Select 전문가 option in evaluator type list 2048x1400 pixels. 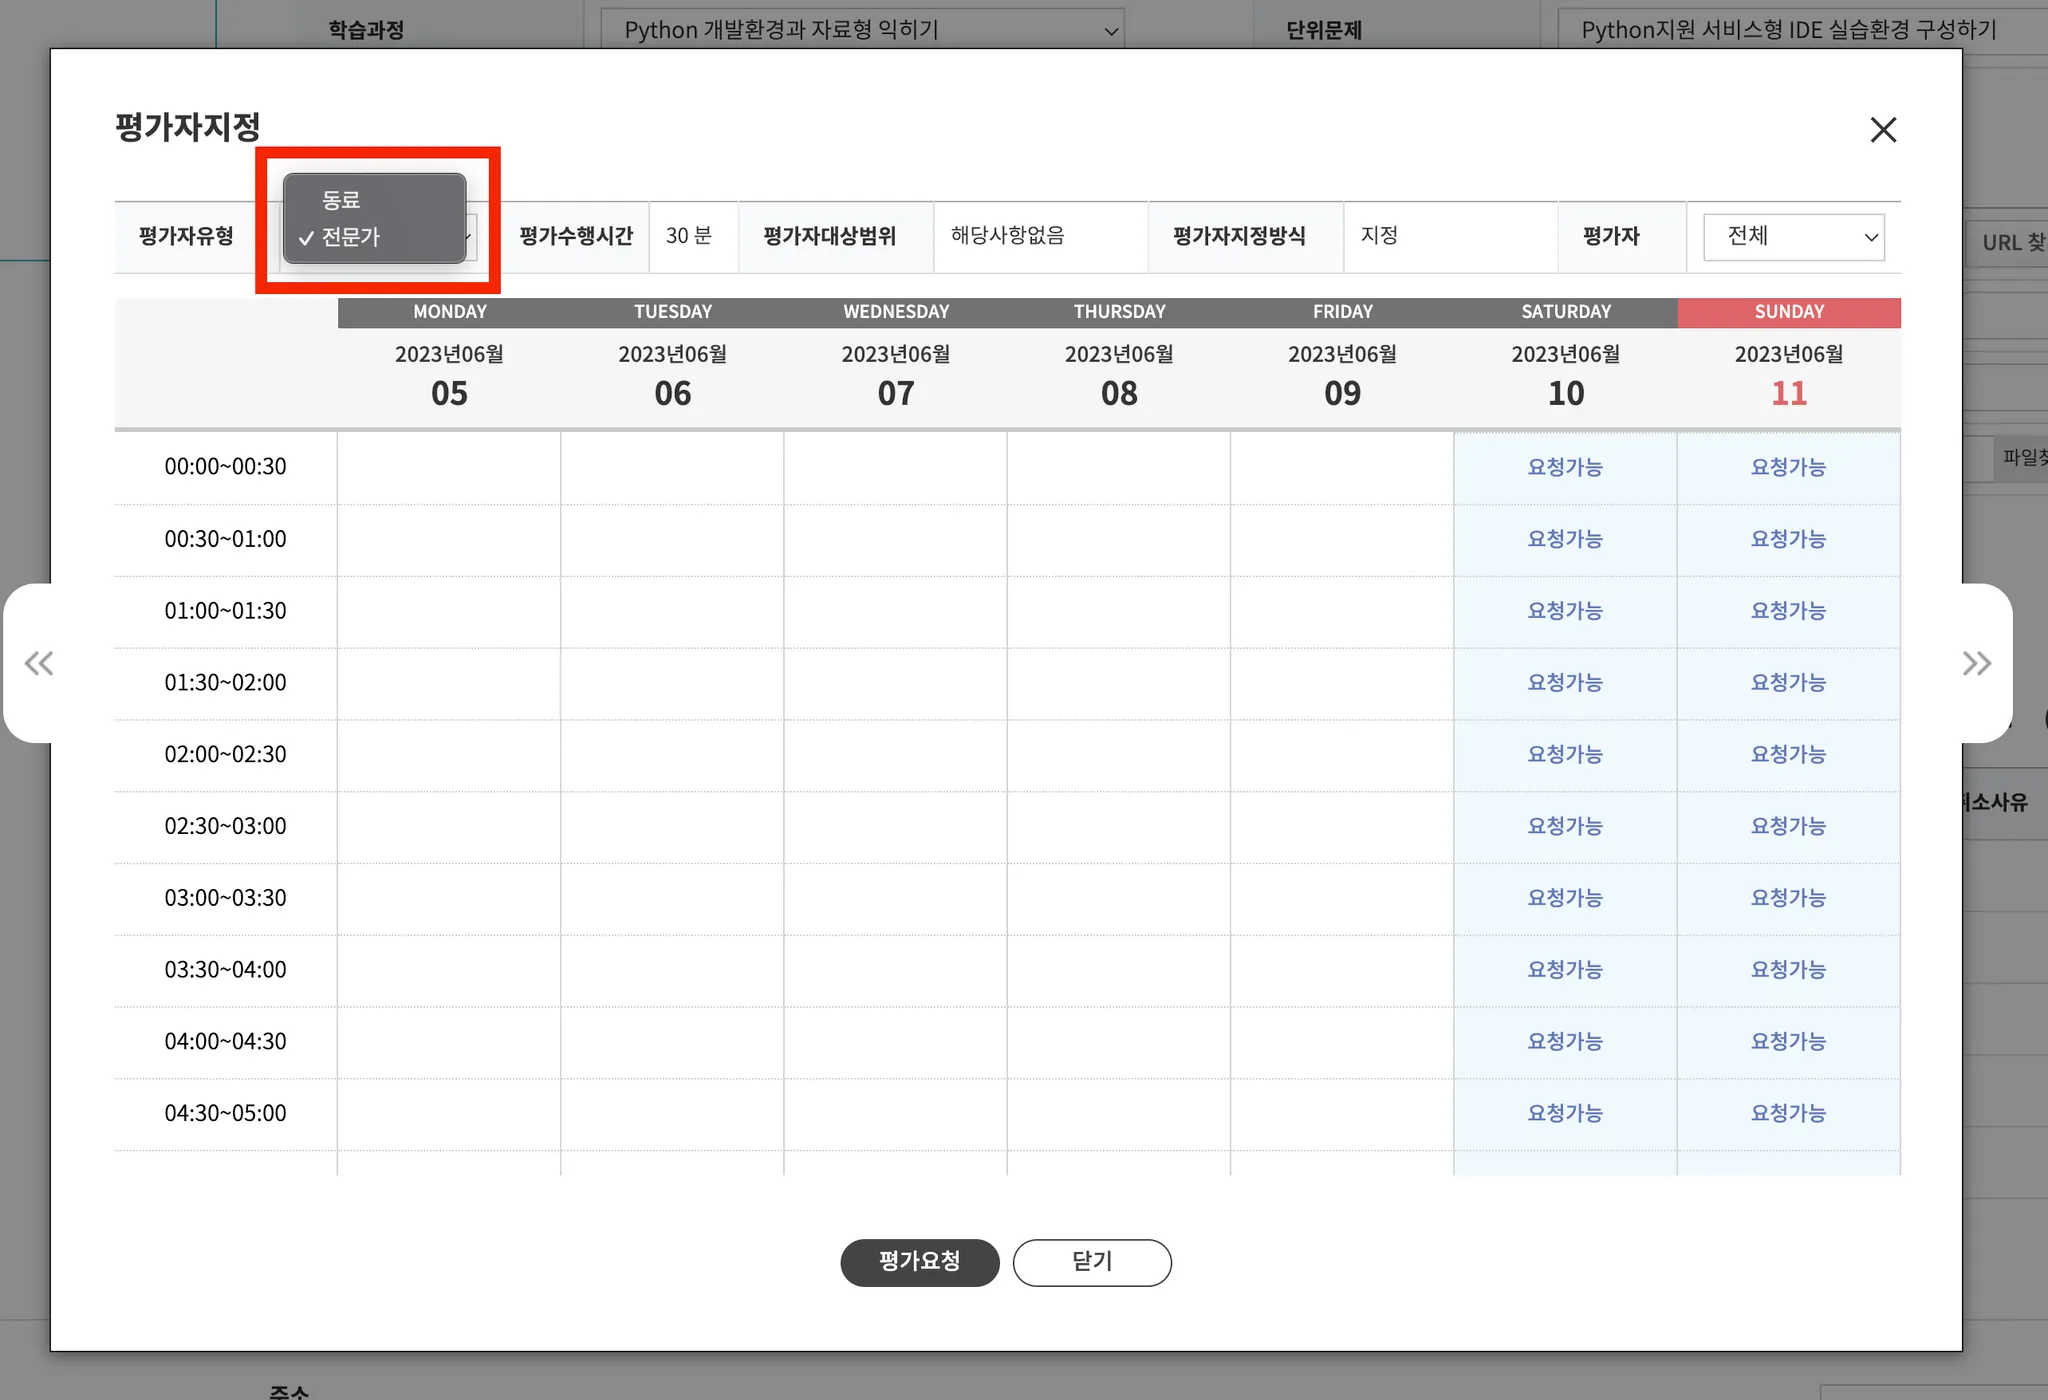point(350,237)
